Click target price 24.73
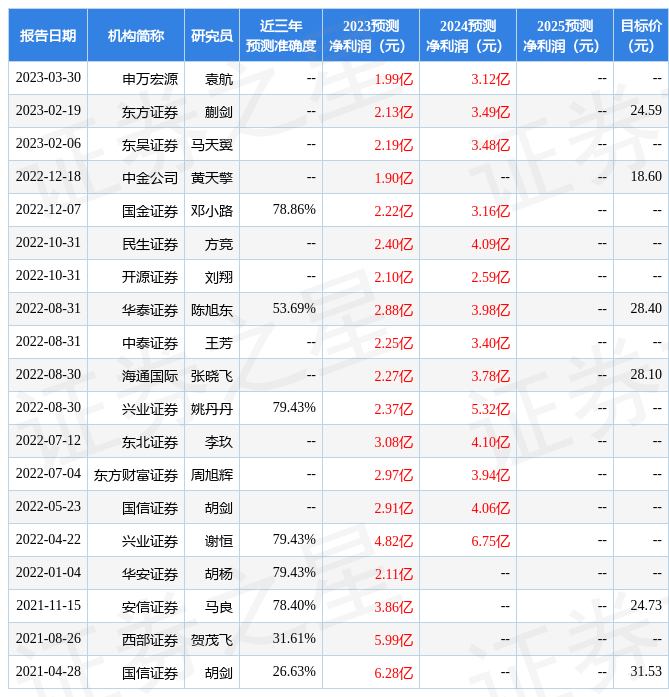This screenshot has width=669, height=697. click(646, 605)
